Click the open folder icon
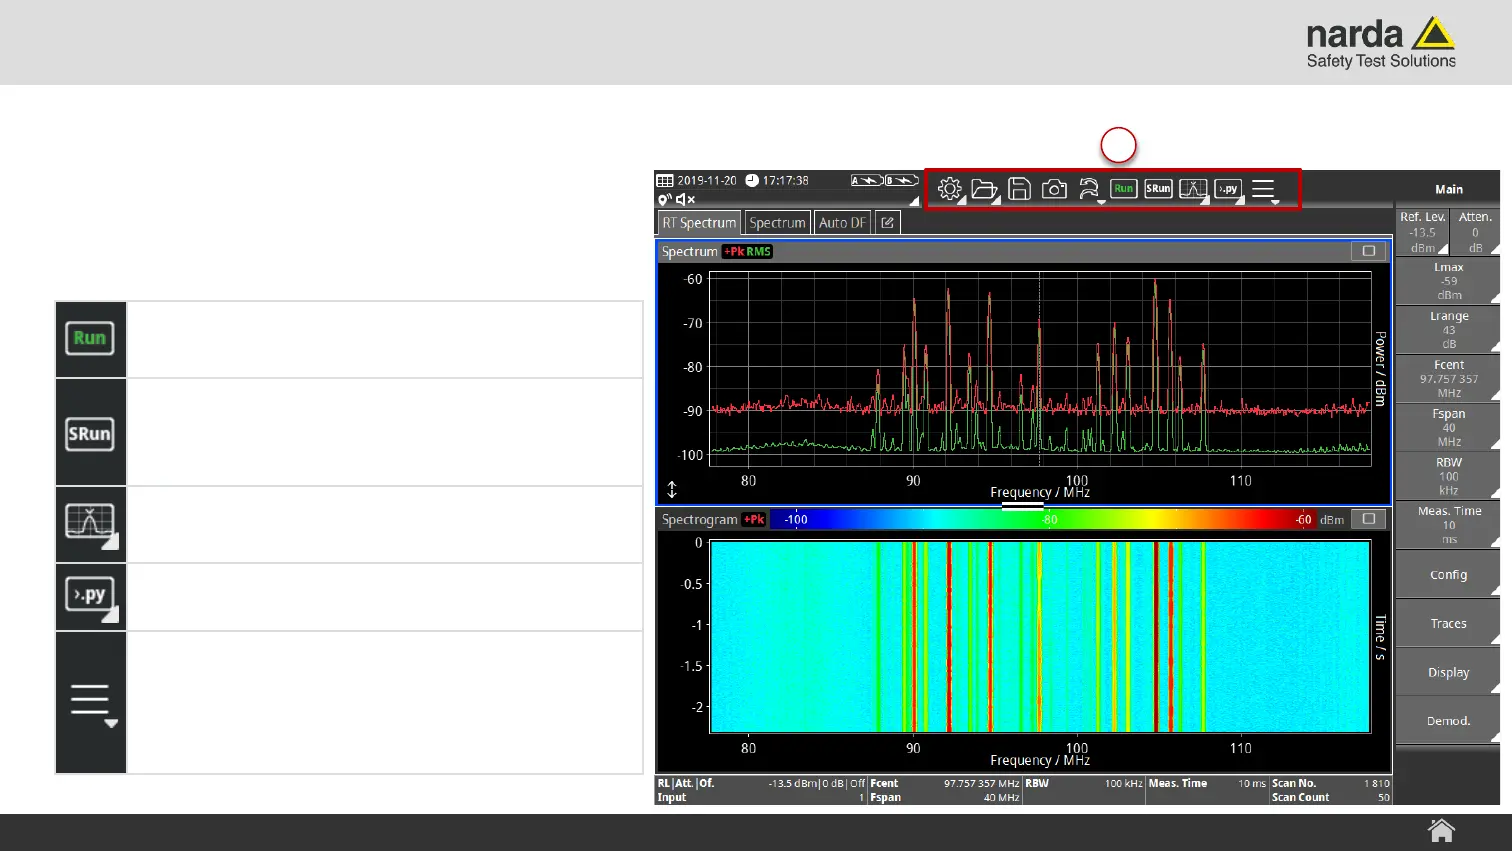1512x851 pixels. click(x=984, y=189)
